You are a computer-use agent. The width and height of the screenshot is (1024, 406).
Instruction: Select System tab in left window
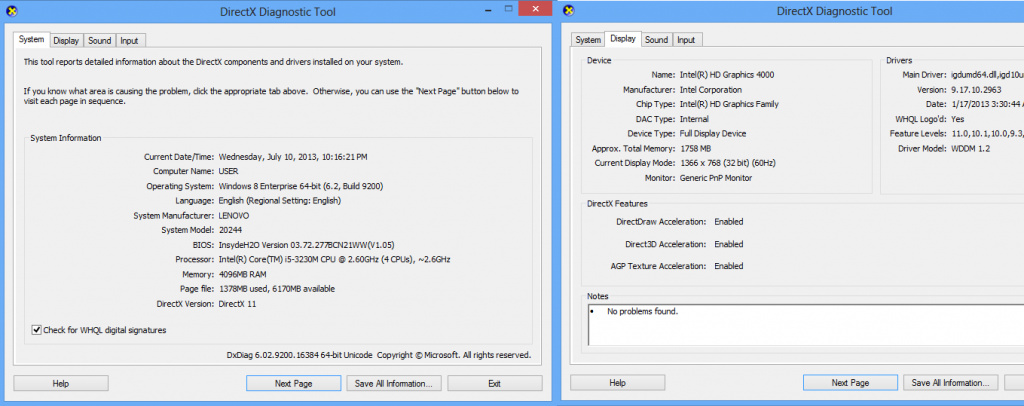(x=31, y=39)
